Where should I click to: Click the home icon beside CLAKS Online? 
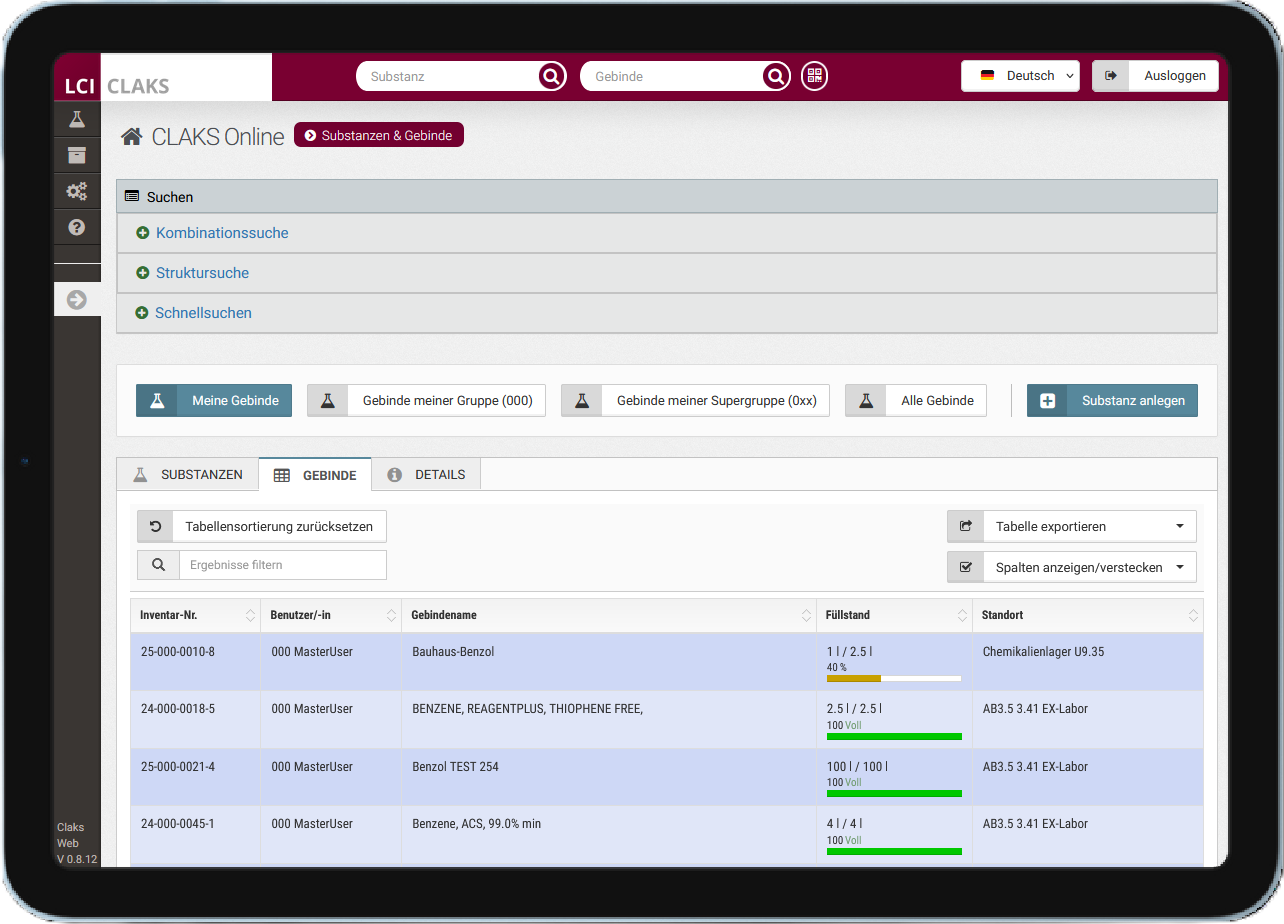click(131, 137)
